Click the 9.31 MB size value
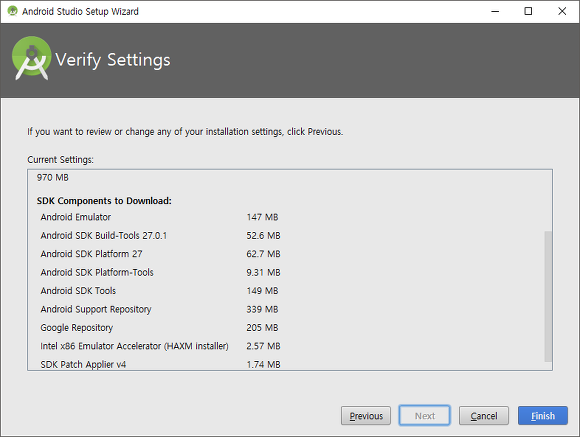This screenshot has height=437, width=580. click(263, 272)
